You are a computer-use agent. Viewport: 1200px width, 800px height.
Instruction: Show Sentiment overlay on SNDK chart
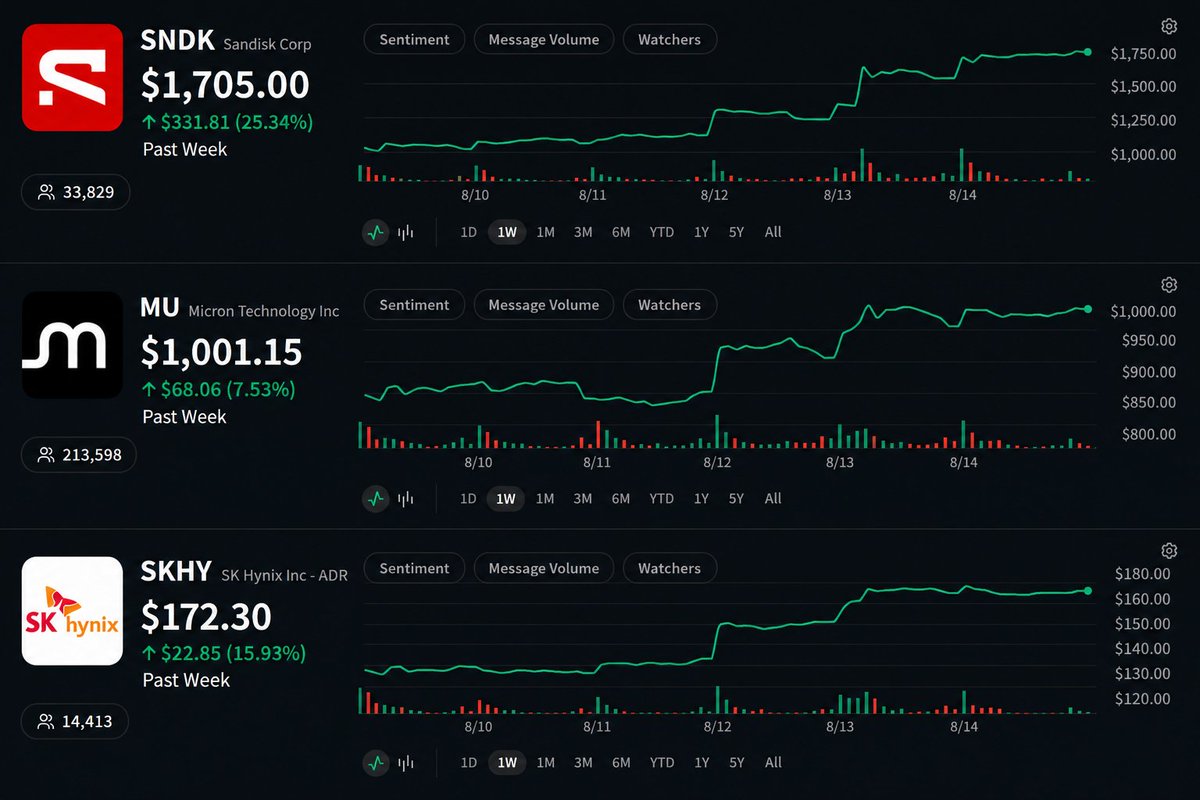point(414,40)
